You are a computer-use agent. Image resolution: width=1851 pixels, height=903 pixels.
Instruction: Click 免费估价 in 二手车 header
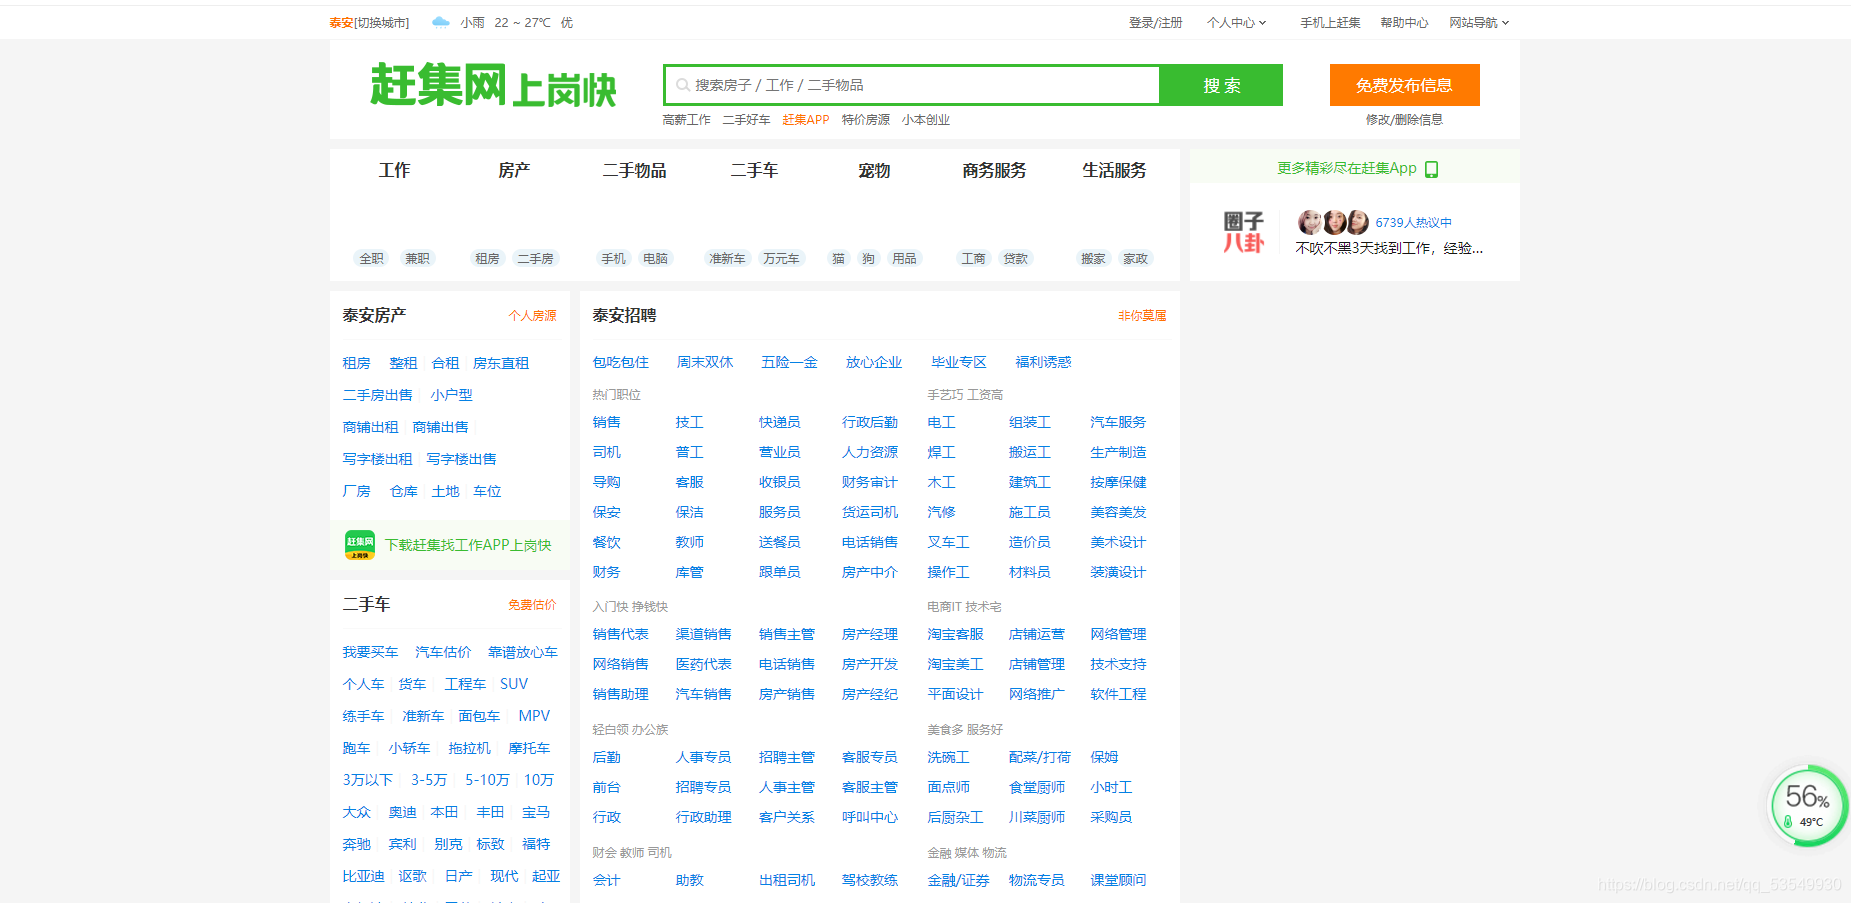coord(532,604)
